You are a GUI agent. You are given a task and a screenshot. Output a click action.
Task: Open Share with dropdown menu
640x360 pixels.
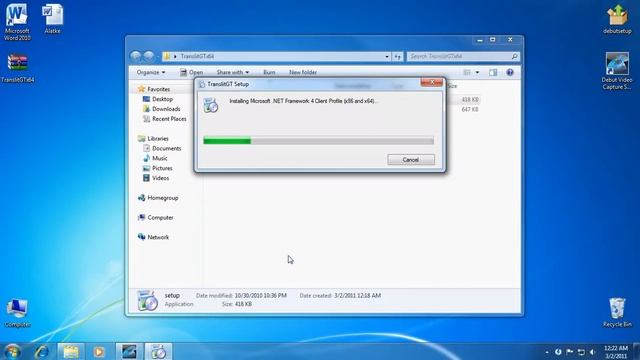[x=233, y=72]
